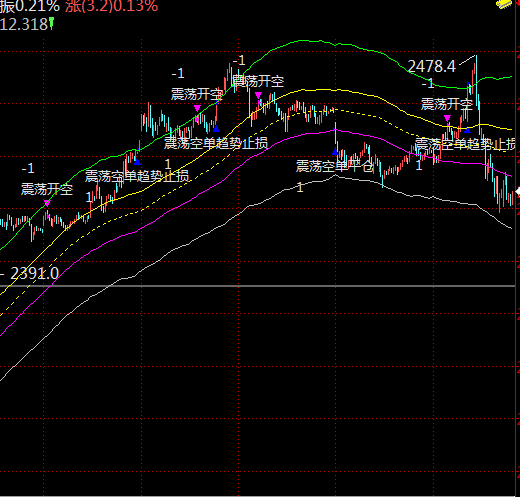Click the blue triangle beside 震荡空单平仓

tap(335, 152)
